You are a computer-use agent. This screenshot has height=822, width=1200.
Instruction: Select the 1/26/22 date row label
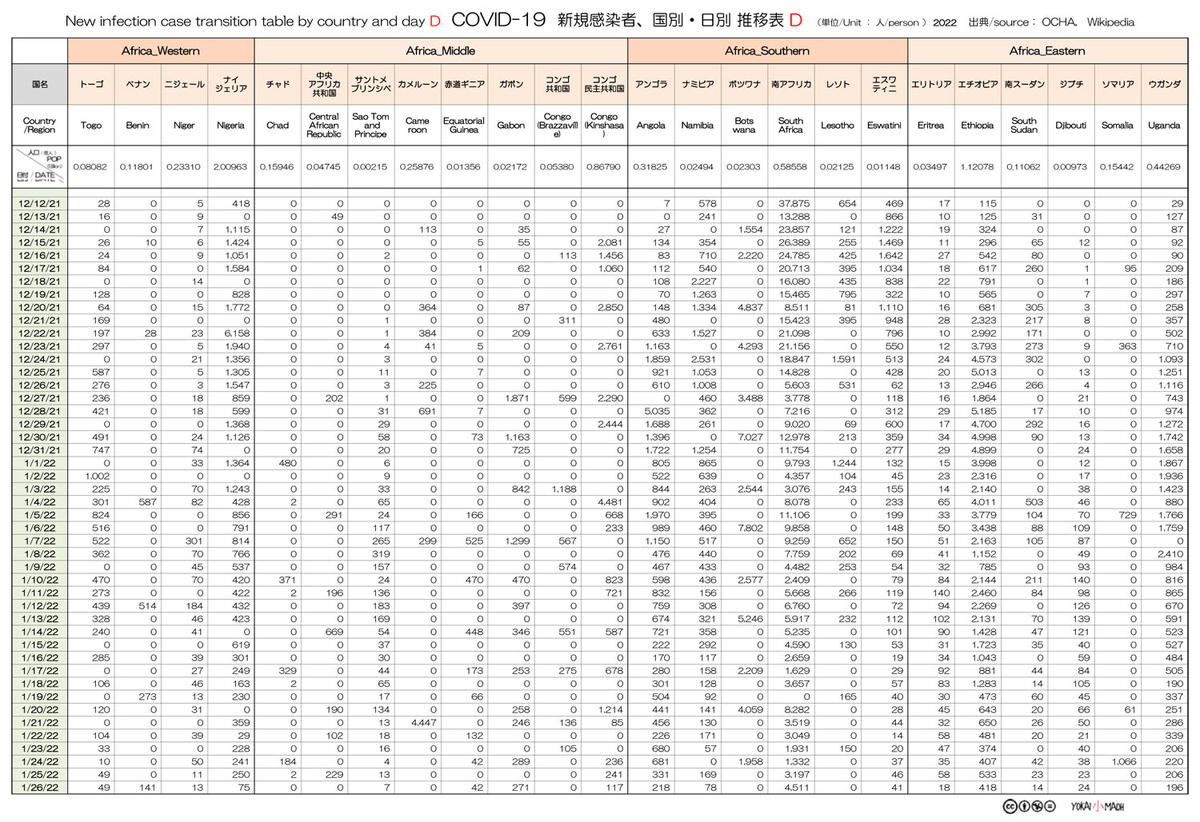click(x=40, y=788)
